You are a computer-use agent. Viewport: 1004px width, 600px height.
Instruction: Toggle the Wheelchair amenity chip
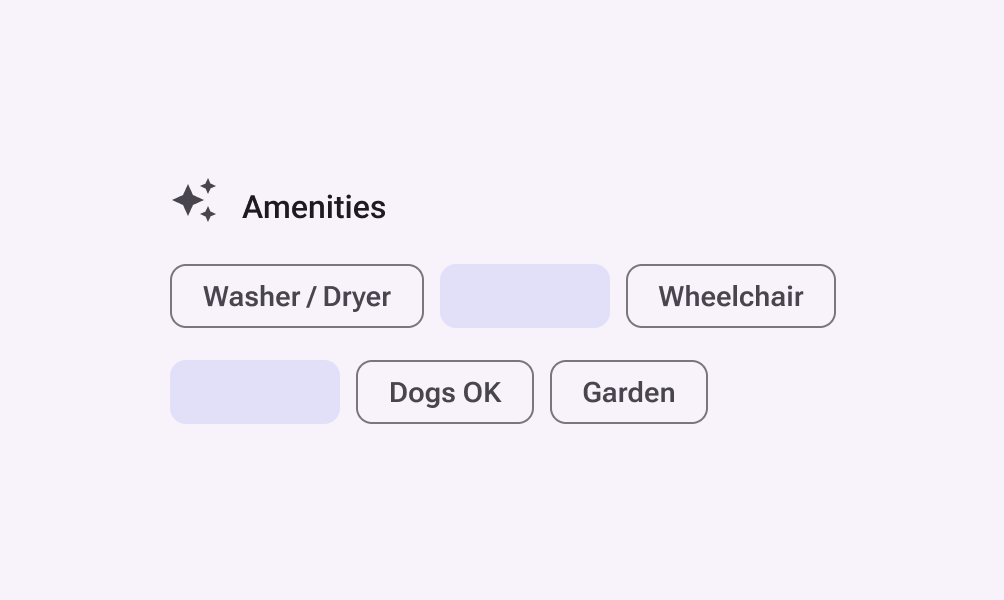731,296
